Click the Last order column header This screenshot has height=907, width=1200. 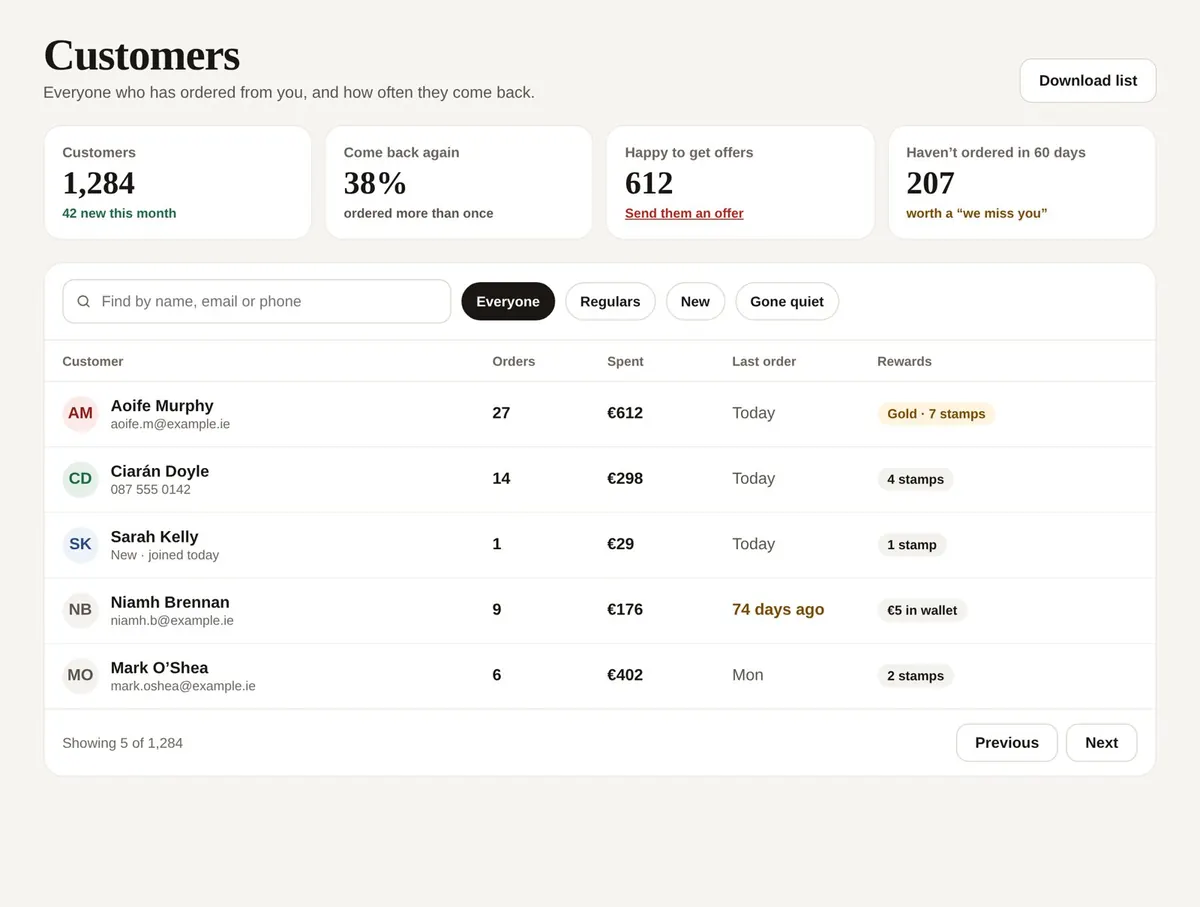(764, 361)
